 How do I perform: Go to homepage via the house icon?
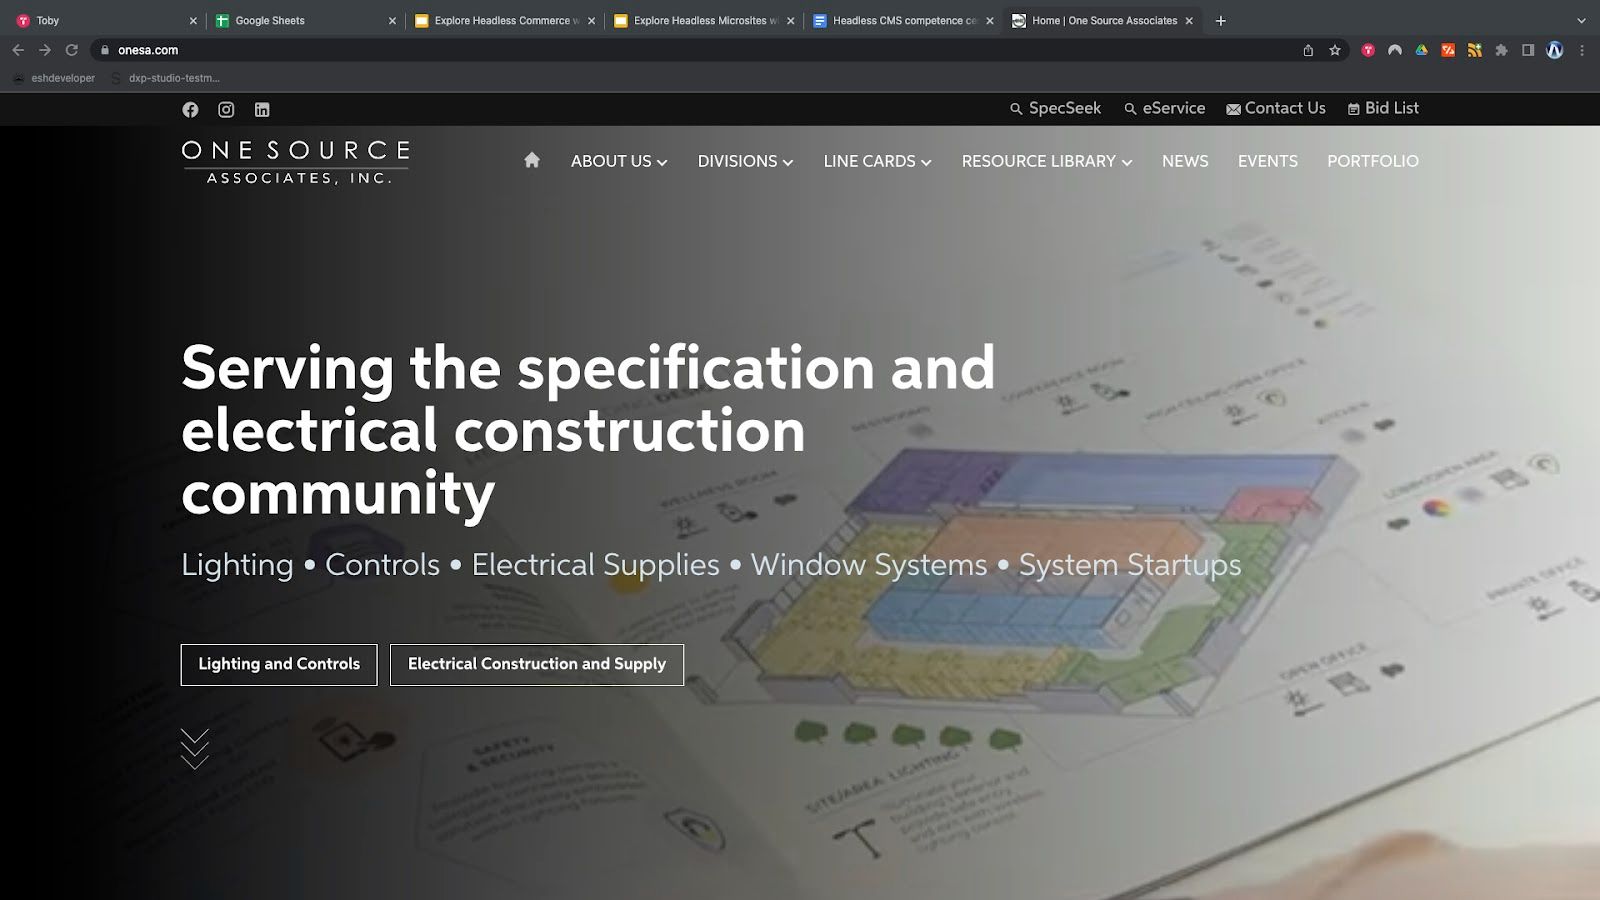(532, 160)
